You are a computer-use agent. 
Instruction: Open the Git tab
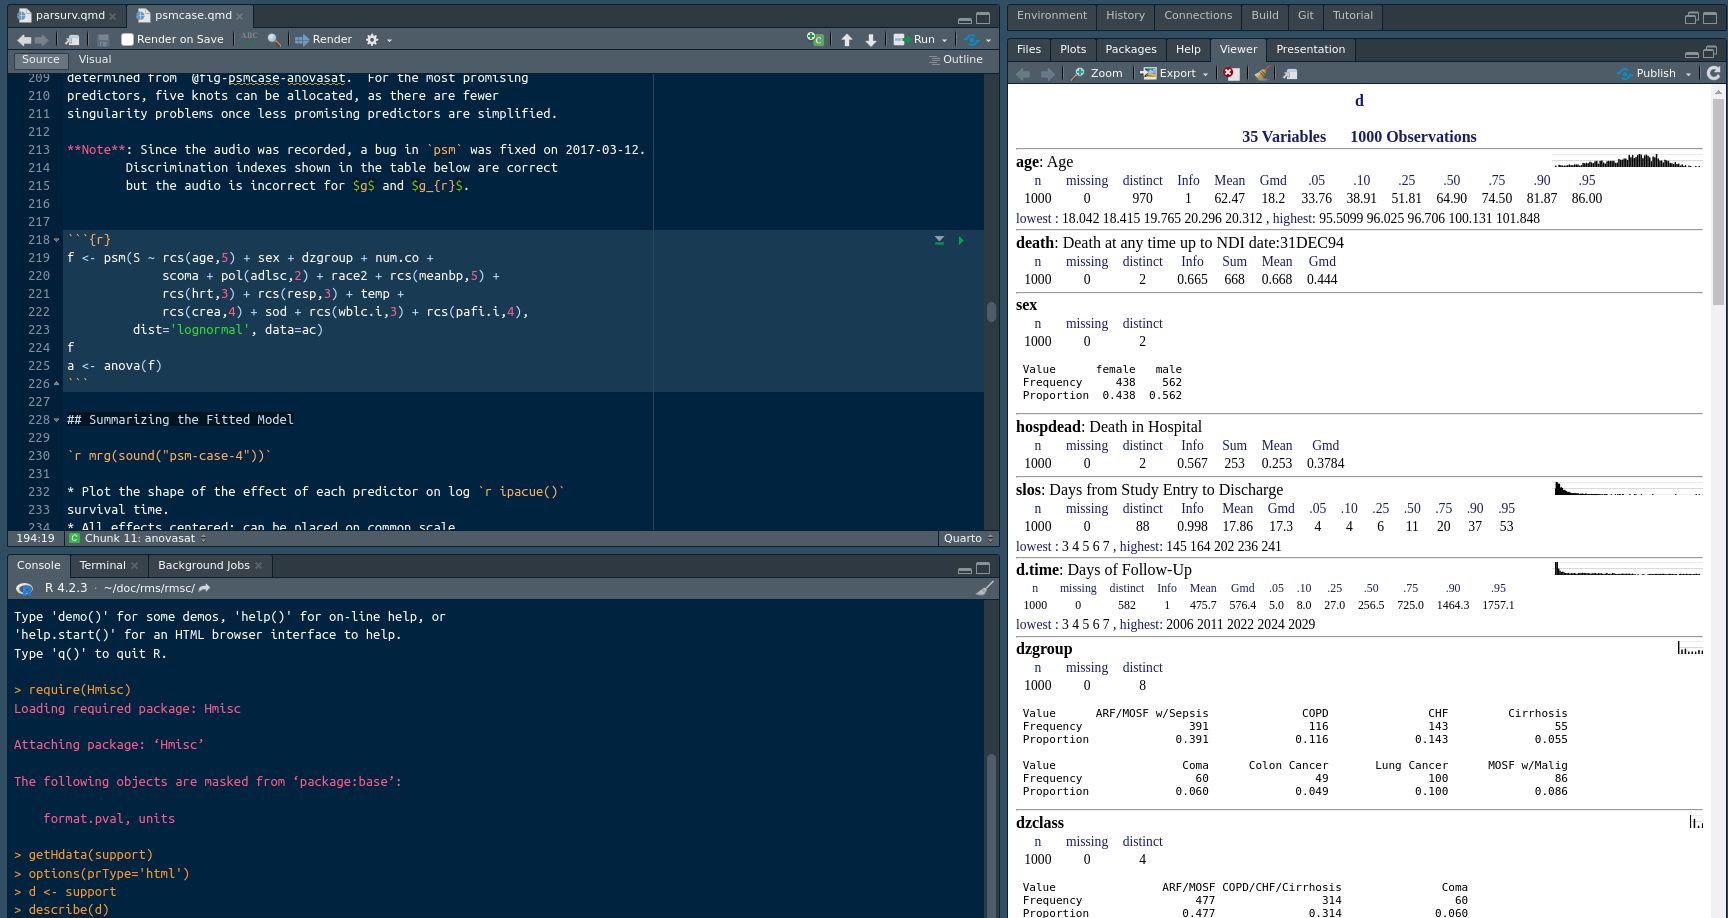(x=1305, y=16)
